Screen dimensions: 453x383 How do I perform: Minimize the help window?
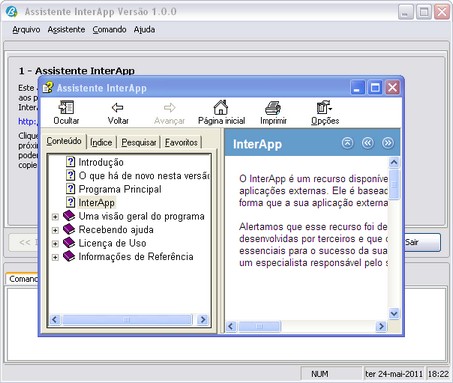(x=358, y=88)
